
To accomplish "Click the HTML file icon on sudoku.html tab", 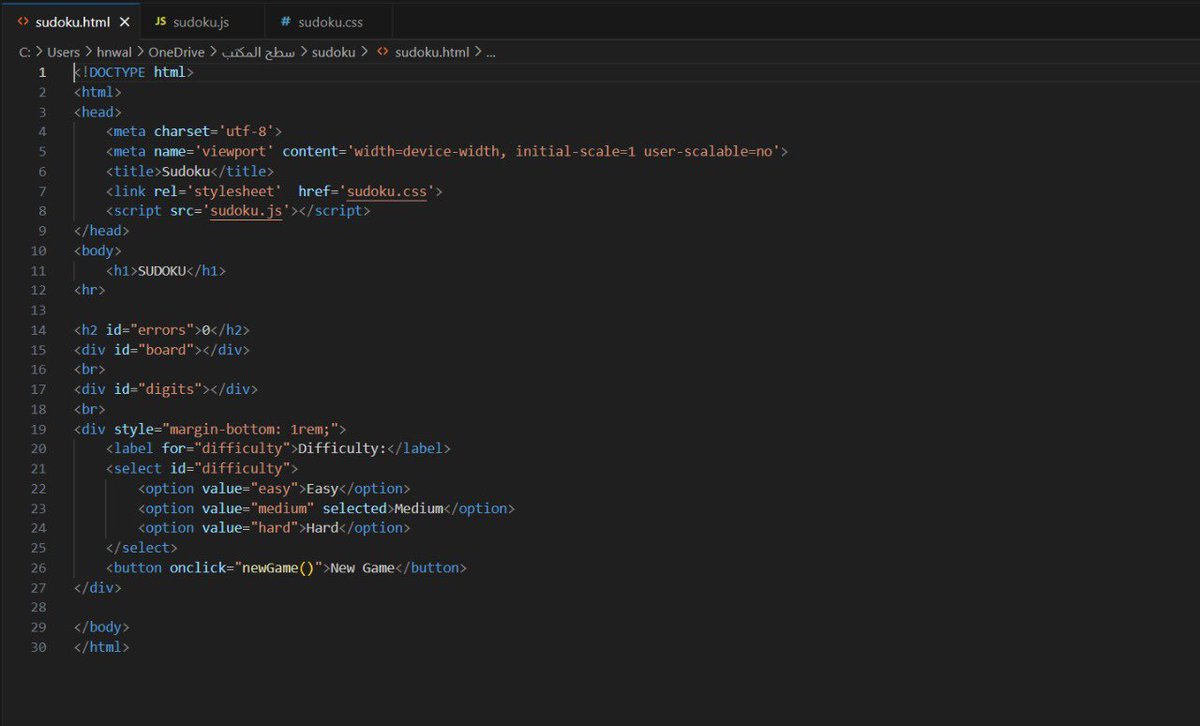I will [x=22, y=21].
